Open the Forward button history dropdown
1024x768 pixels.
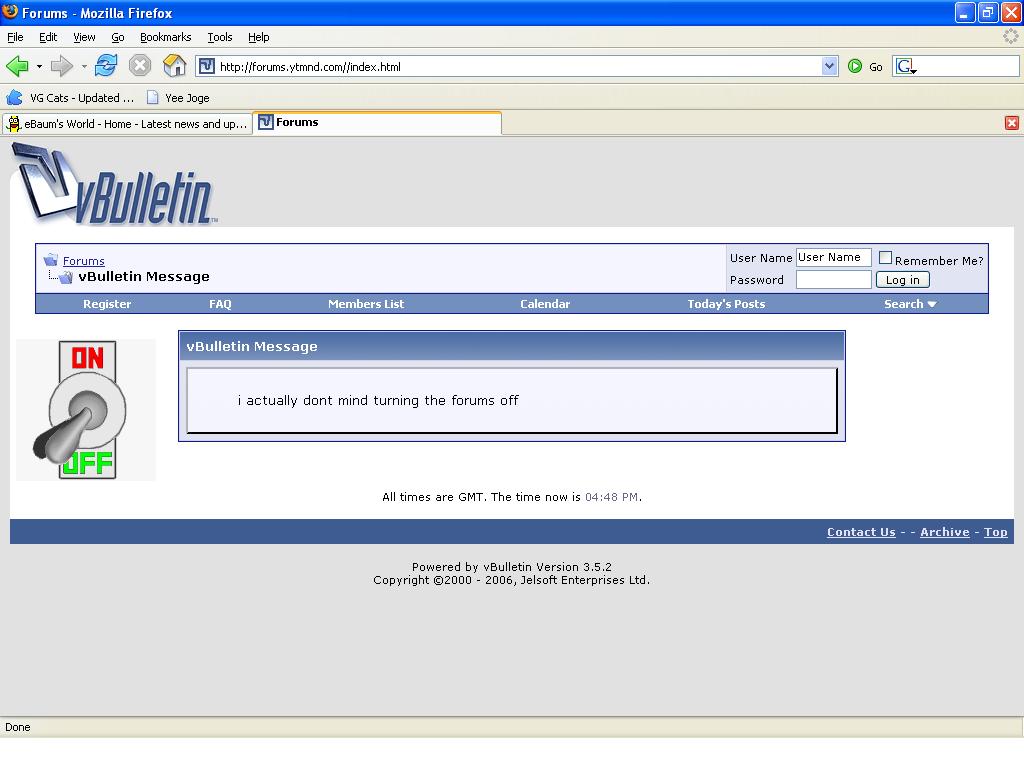point(84,66)
